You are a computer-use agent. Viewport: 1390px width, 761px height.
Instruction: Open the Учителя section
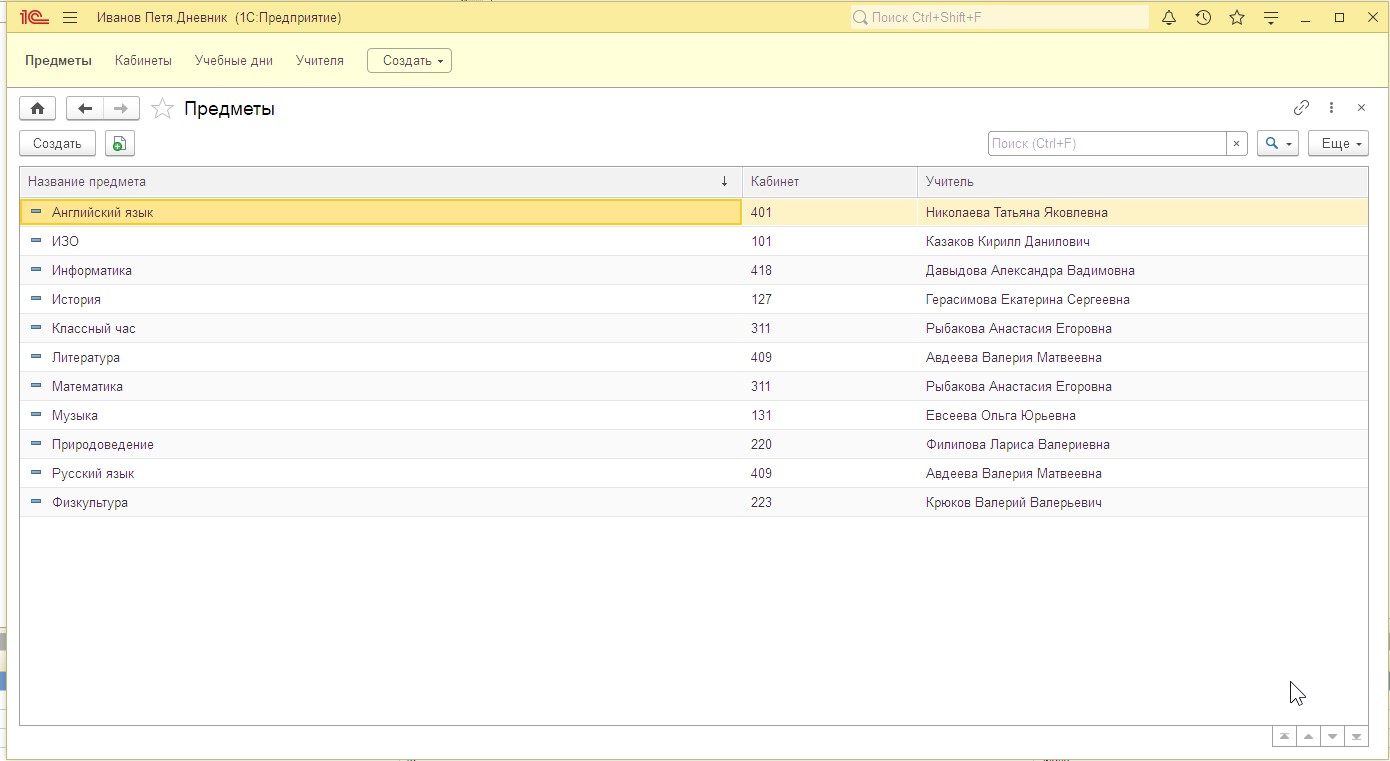(x=320, y=61)
